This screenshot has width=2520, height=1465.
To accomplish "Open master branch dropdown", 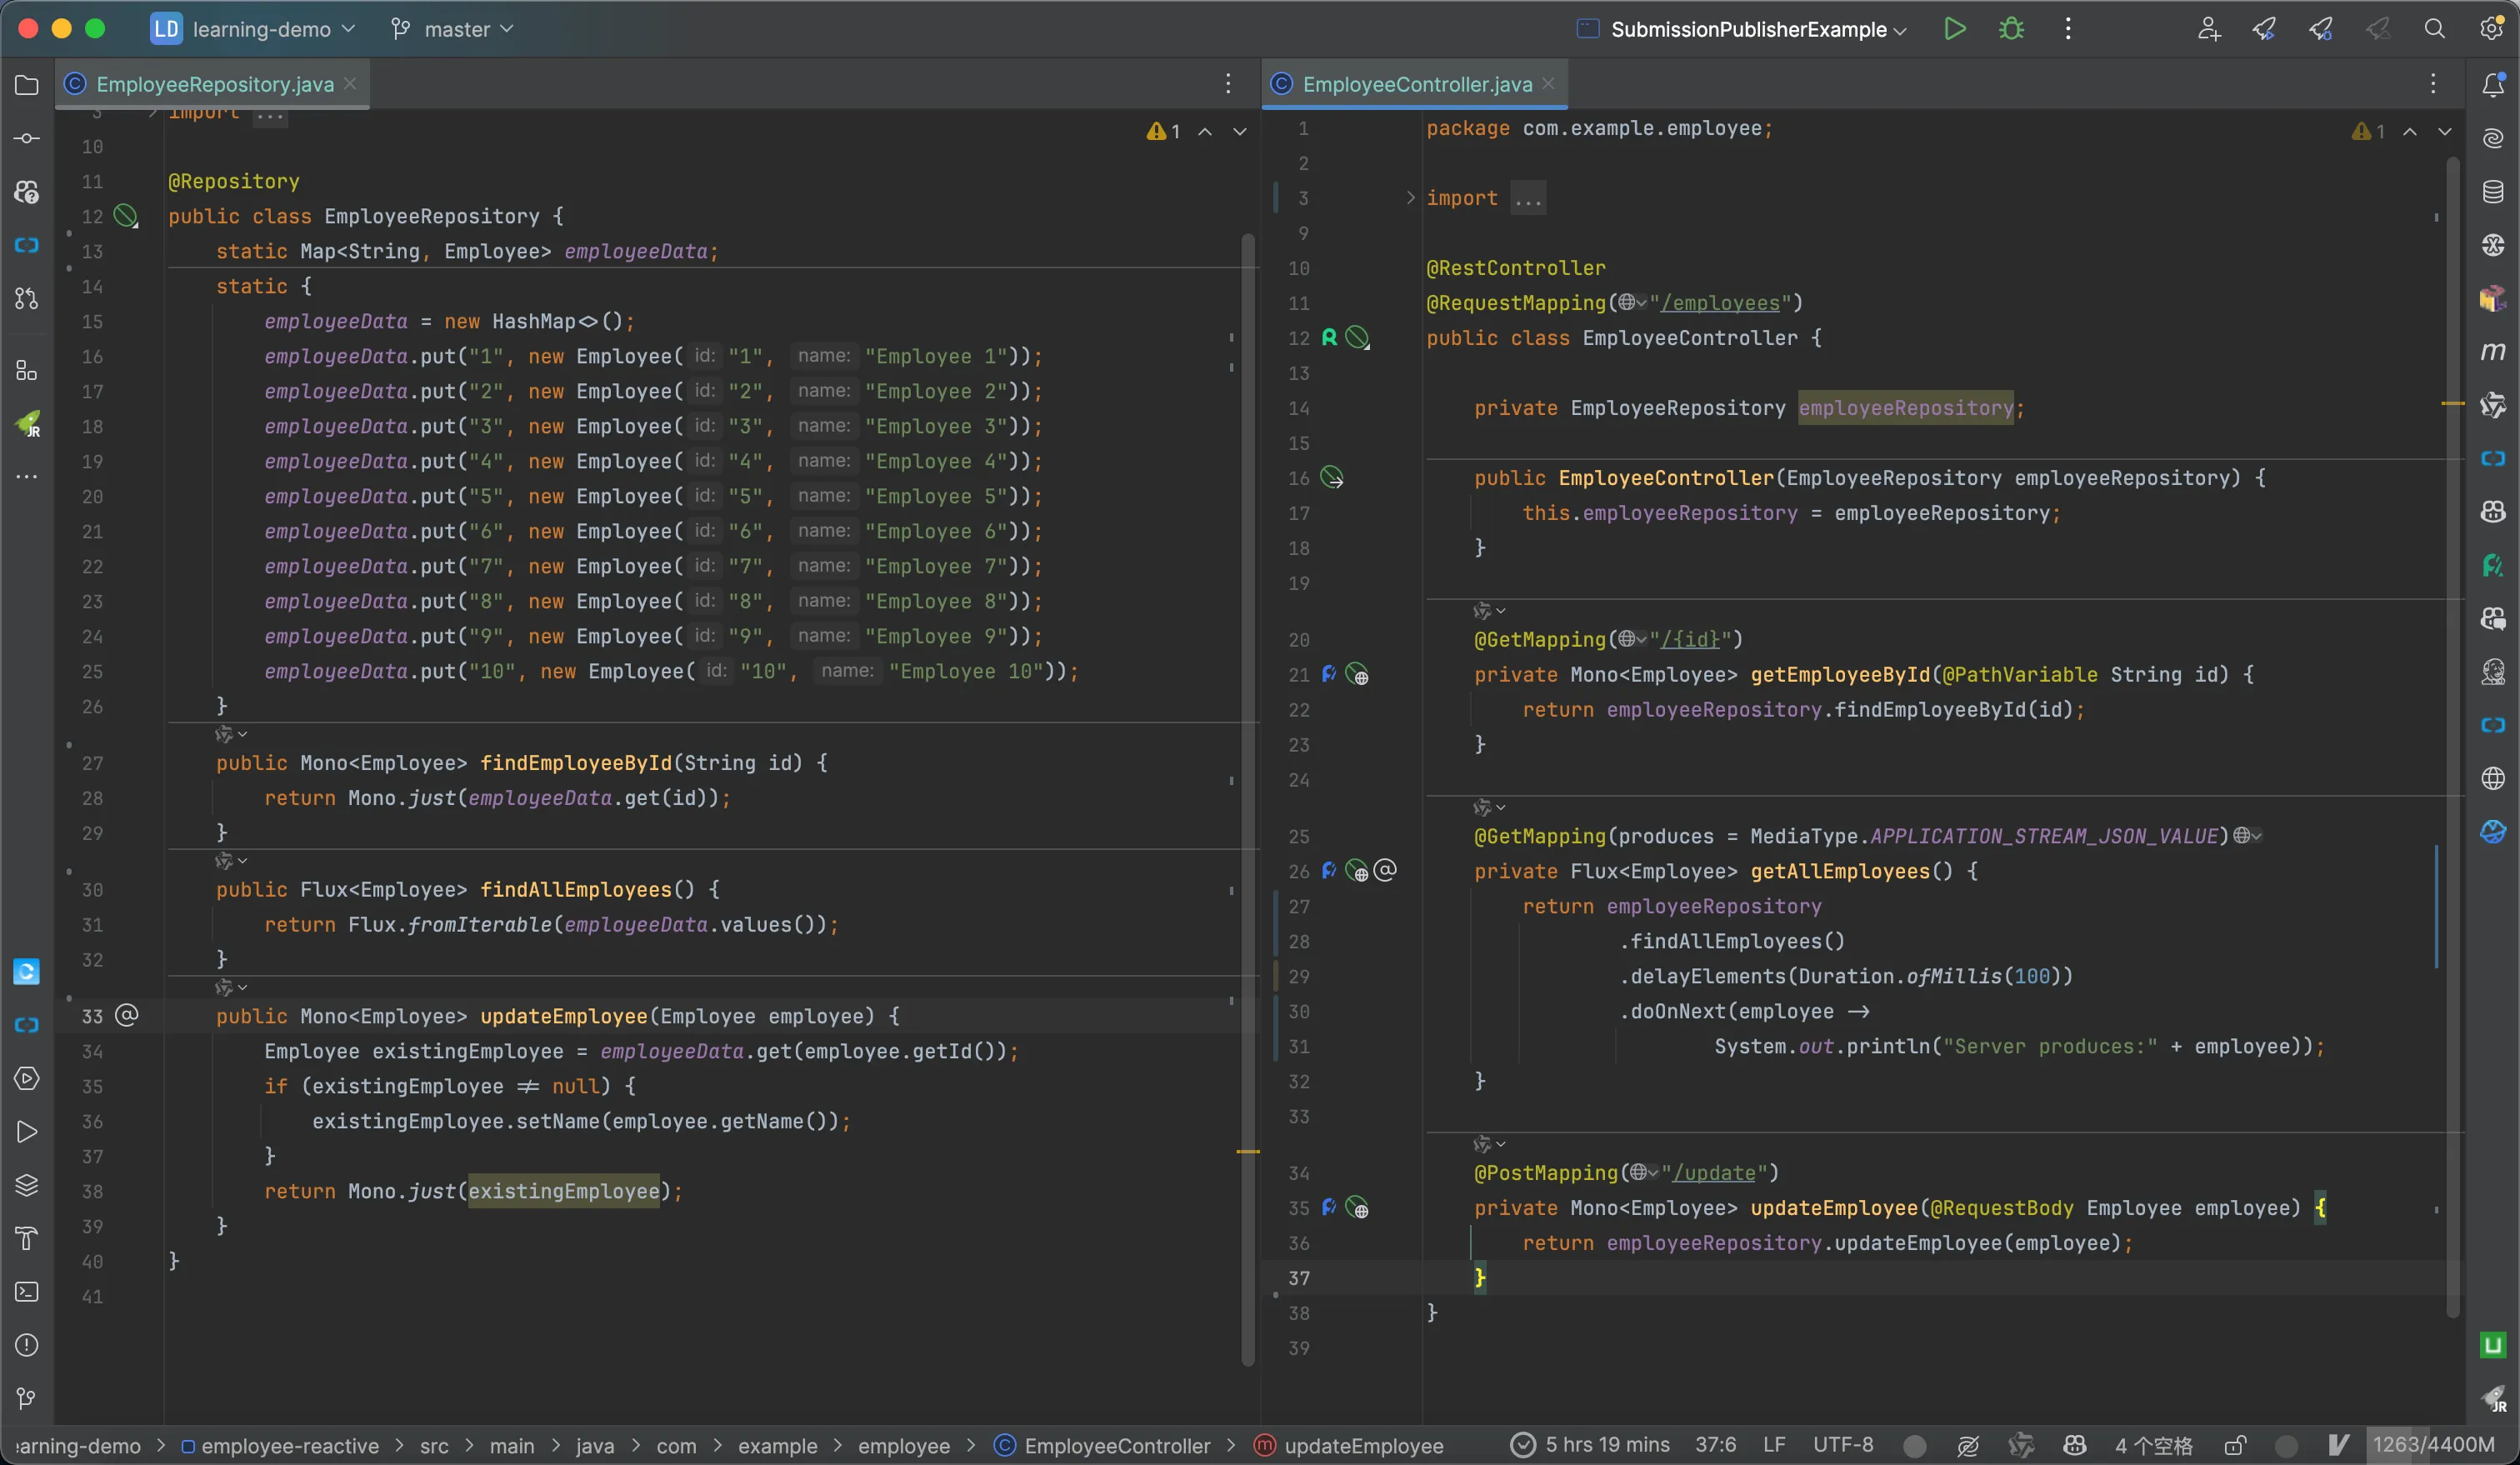I will [x=452, y=29].
